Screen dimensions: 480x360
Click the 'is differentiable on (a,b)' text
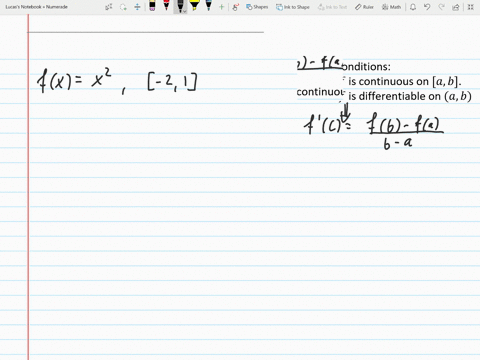[x=410, y=96]
